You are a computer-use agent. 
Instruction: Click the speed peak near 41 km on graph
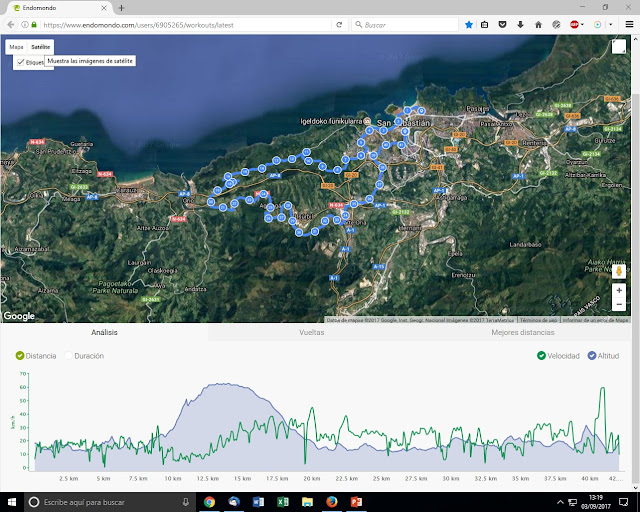coord(602,388)
